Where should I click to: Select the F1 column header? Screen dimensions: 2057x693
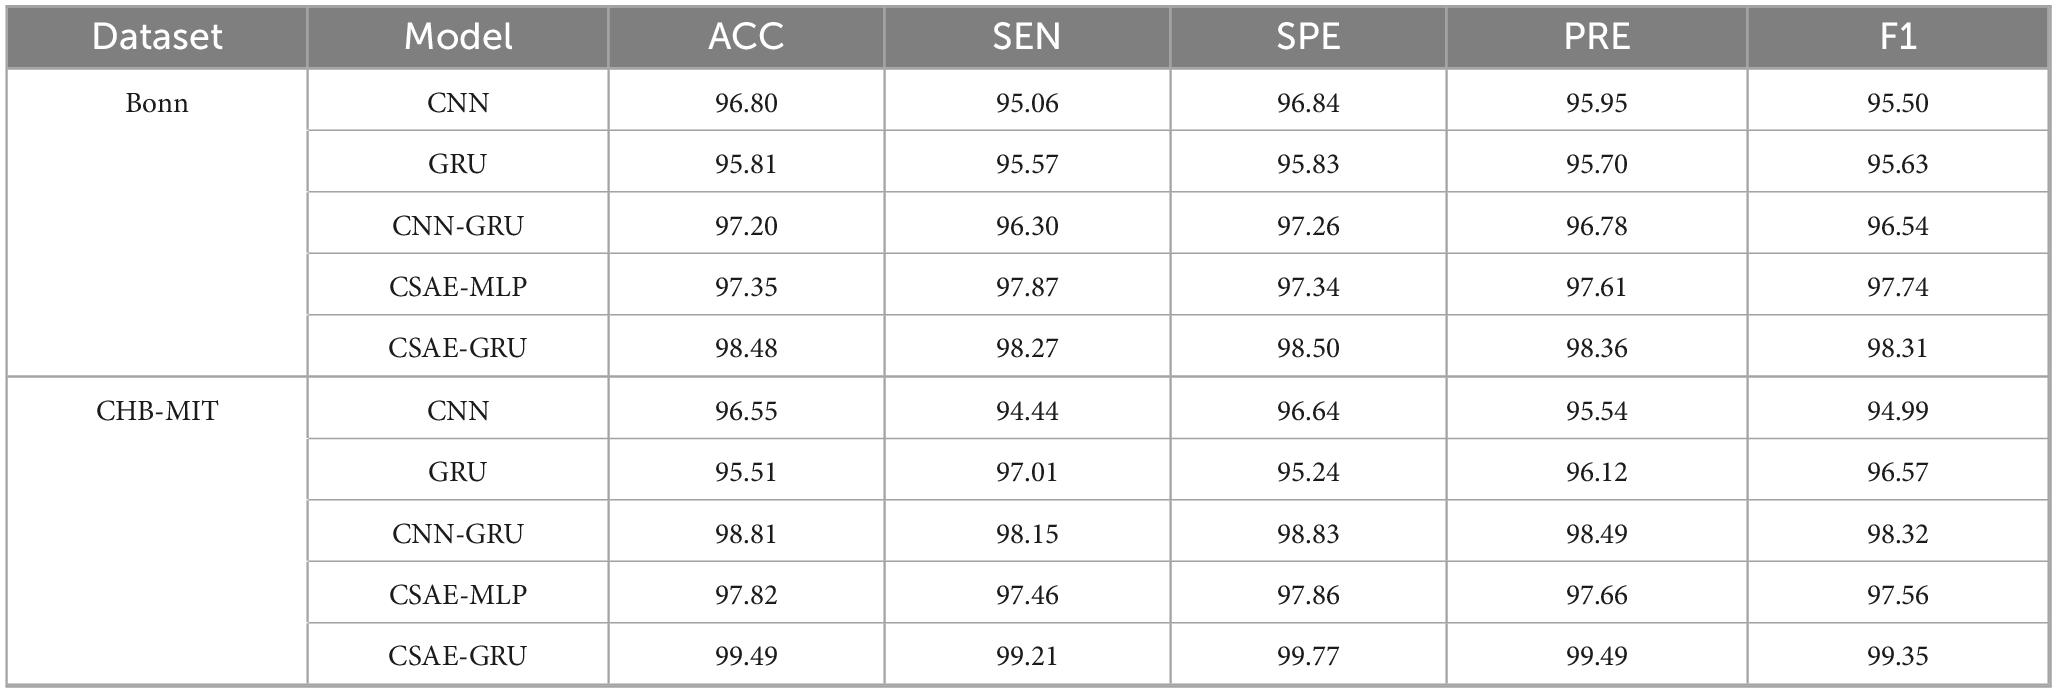coord(1897,37)
